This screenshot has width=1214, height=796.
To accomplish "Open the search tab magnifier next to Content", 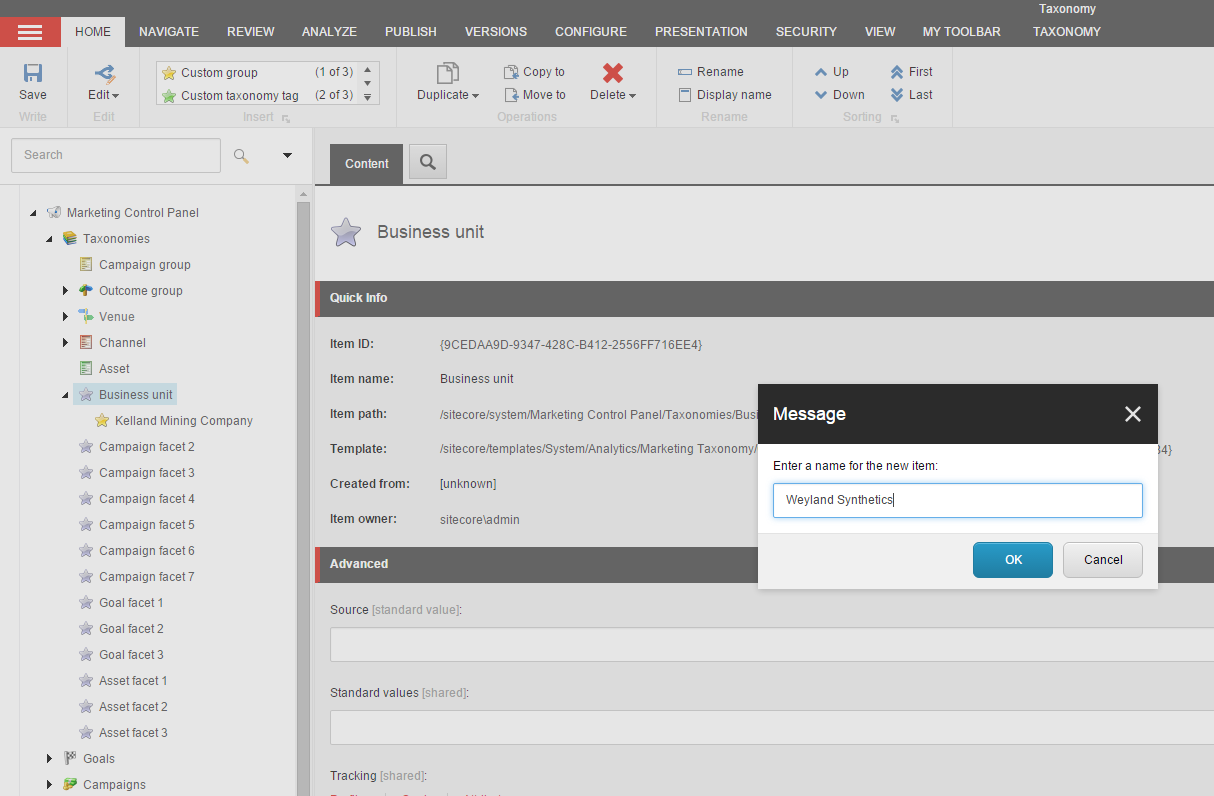I will pos(428,162).
